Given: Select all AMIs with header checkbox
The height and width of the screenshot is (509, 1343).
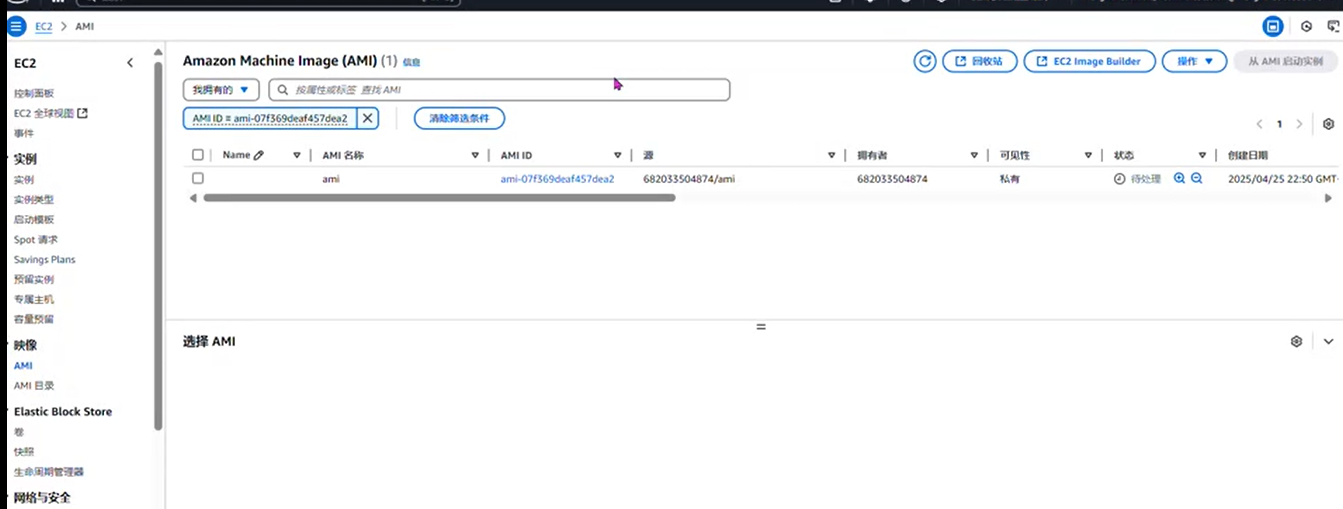Looking at the screenshot, I should click(x=198, y=155).
